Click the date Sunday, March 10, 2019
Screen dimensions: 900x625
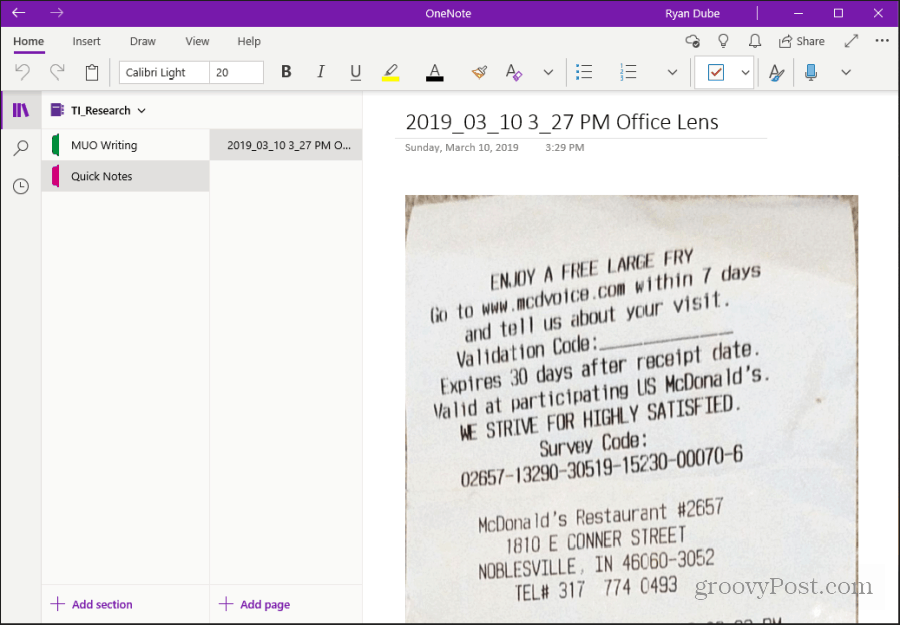pos(461,147)
